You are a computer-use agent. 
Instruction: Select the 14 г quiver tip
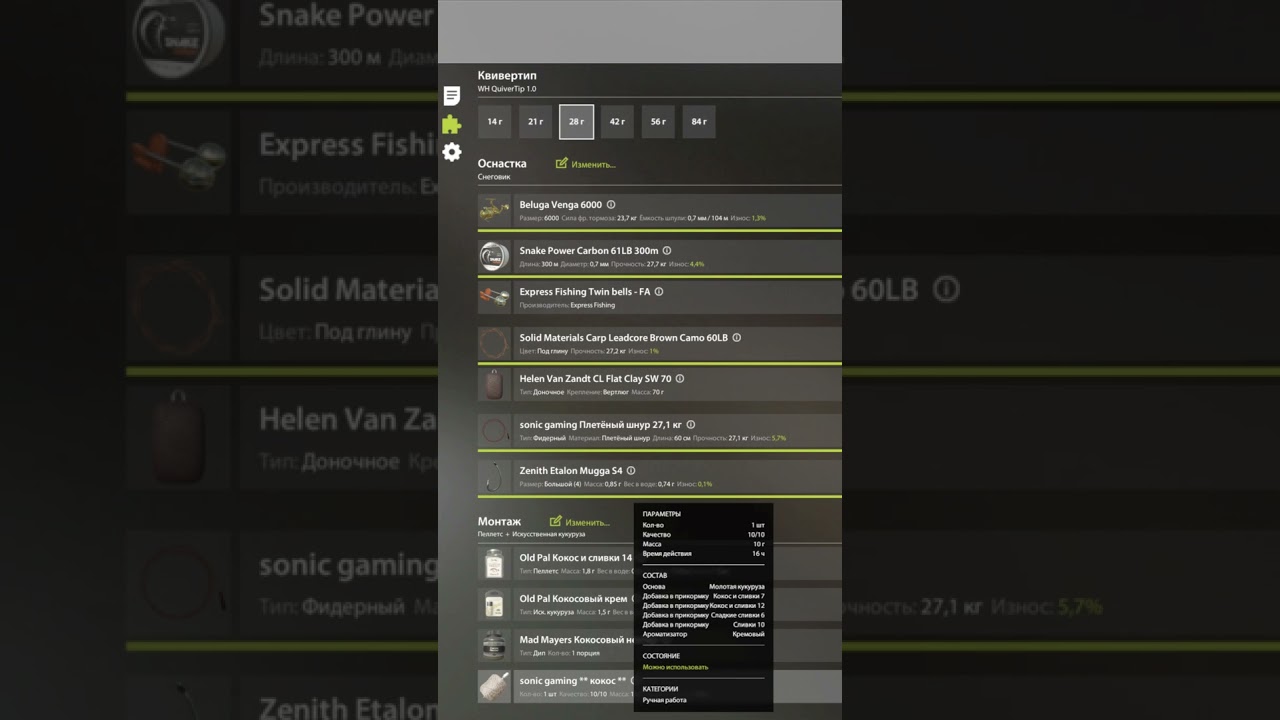(495, 122)
